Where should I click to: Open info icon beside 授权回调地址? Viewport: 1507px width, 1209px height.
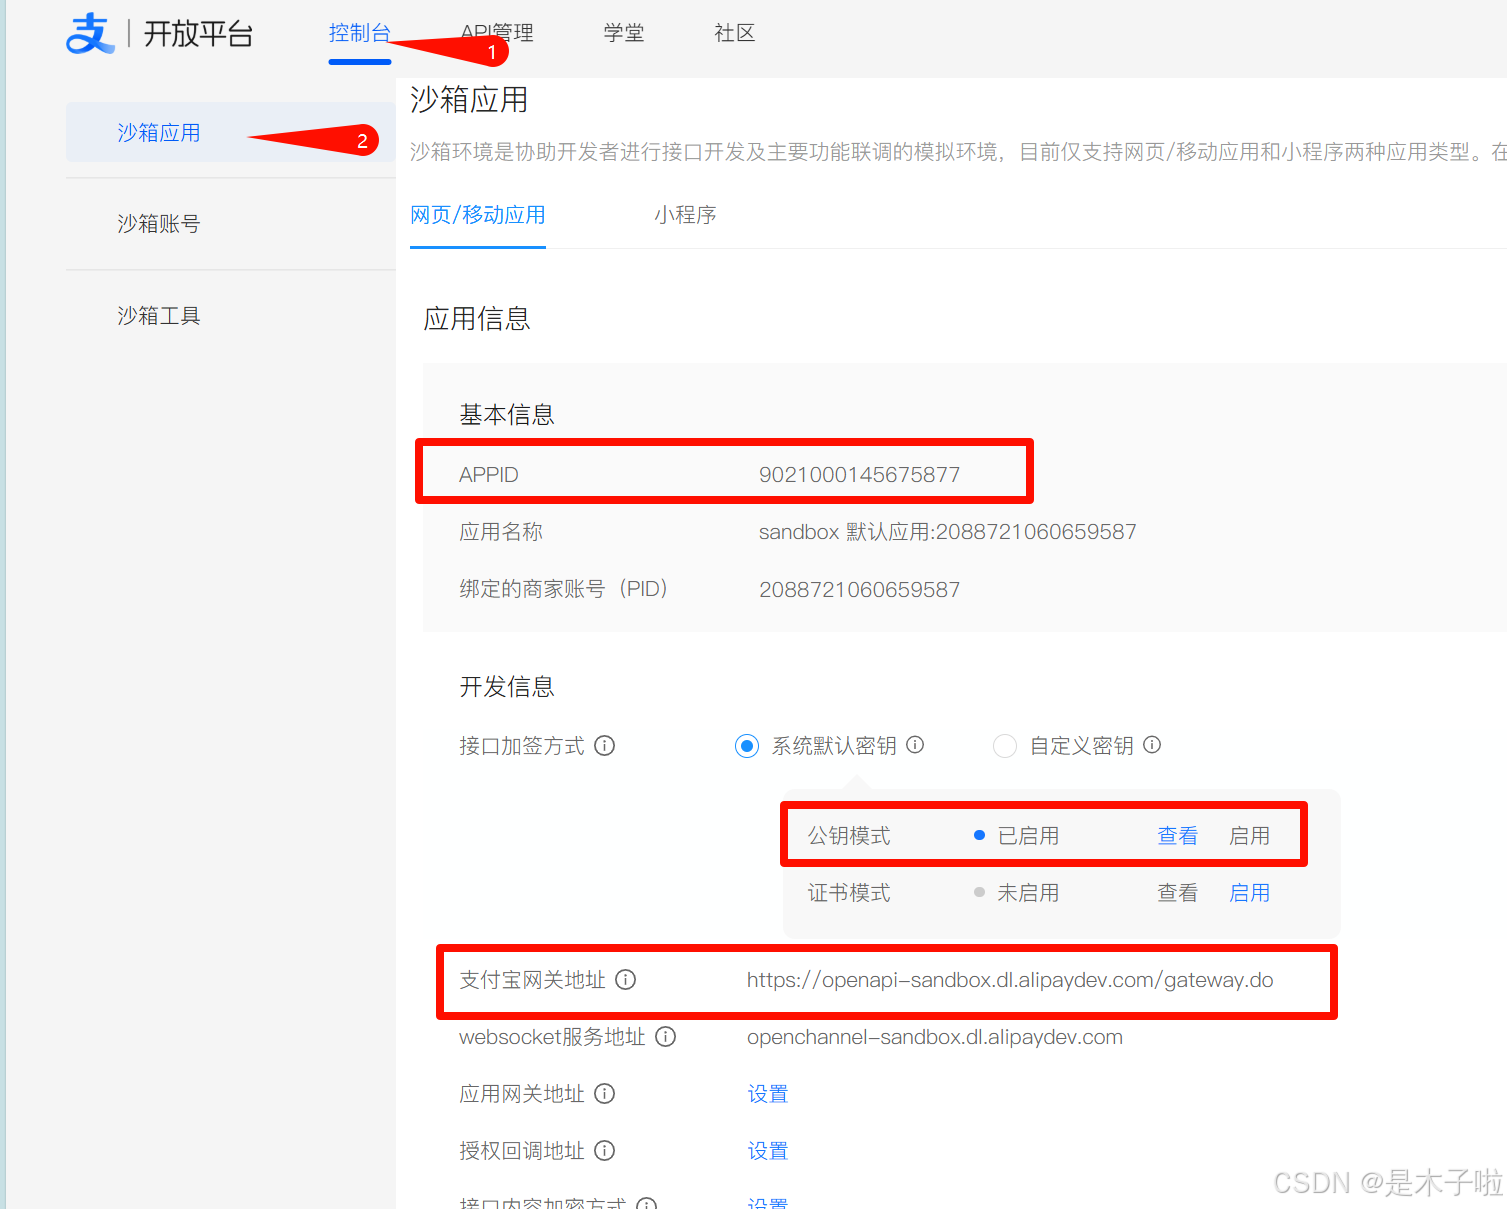(605, 1150)
